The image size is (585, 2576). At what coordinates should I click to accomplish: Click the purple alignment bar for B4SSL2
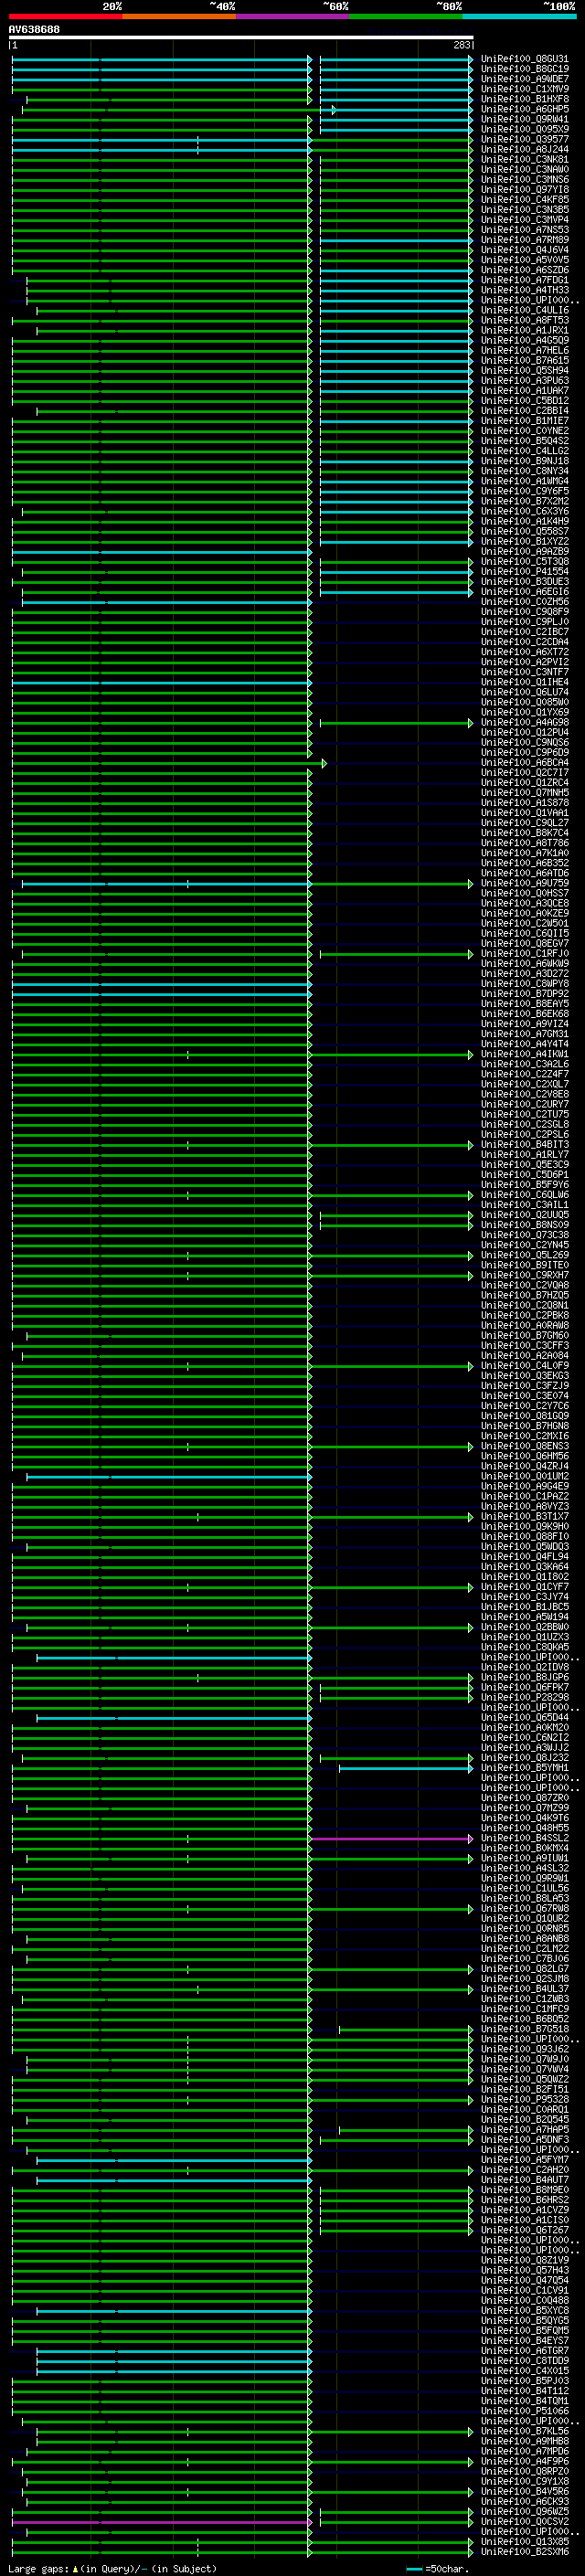point(391,1838)
